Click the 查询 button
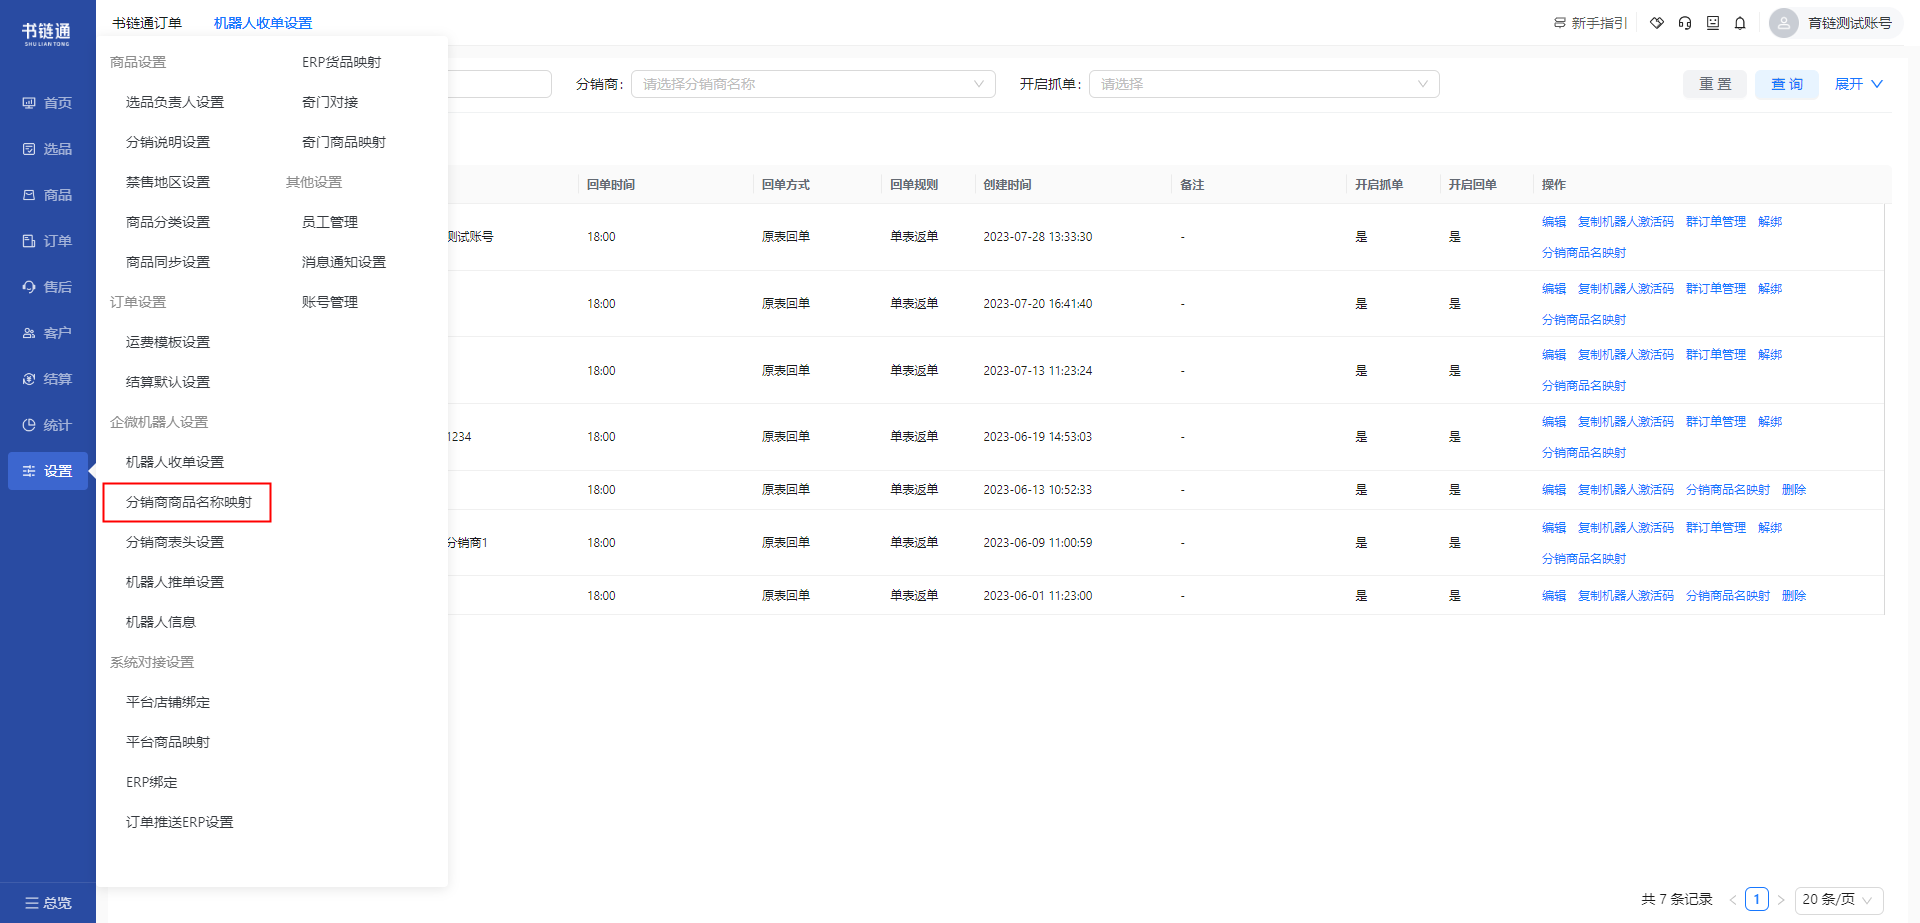Screen dimensions: 1920x923 1787,84
